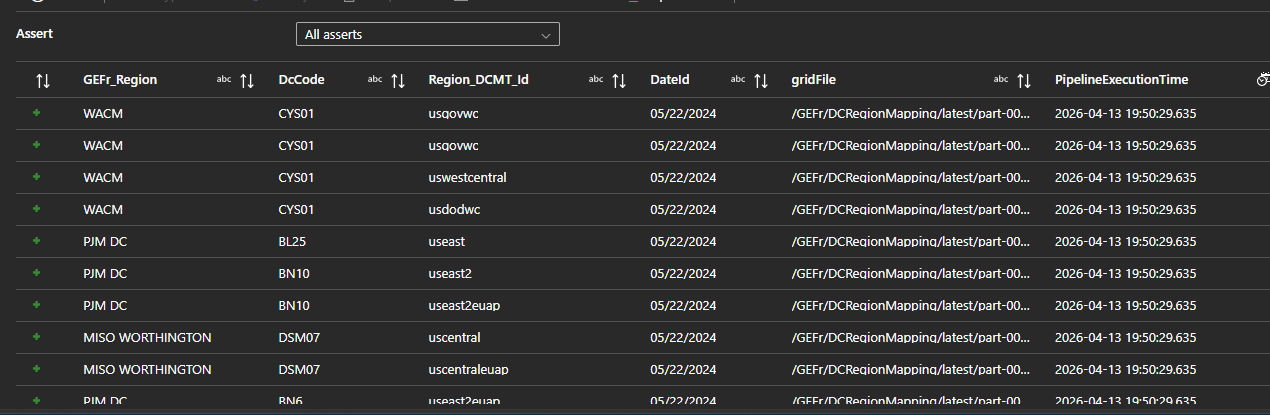1270x415 pixels.
Task: Click BN10 in the BN10 useast2euap row
Action: click(293, 306)
